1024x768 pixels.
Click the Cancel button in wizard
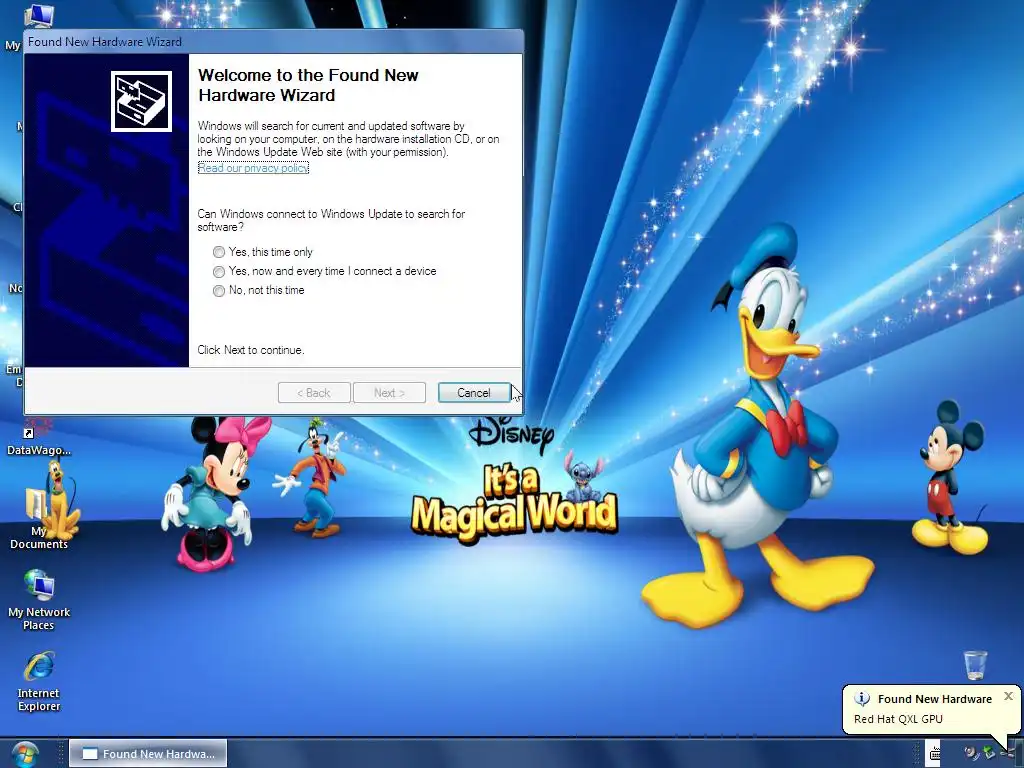473,392
